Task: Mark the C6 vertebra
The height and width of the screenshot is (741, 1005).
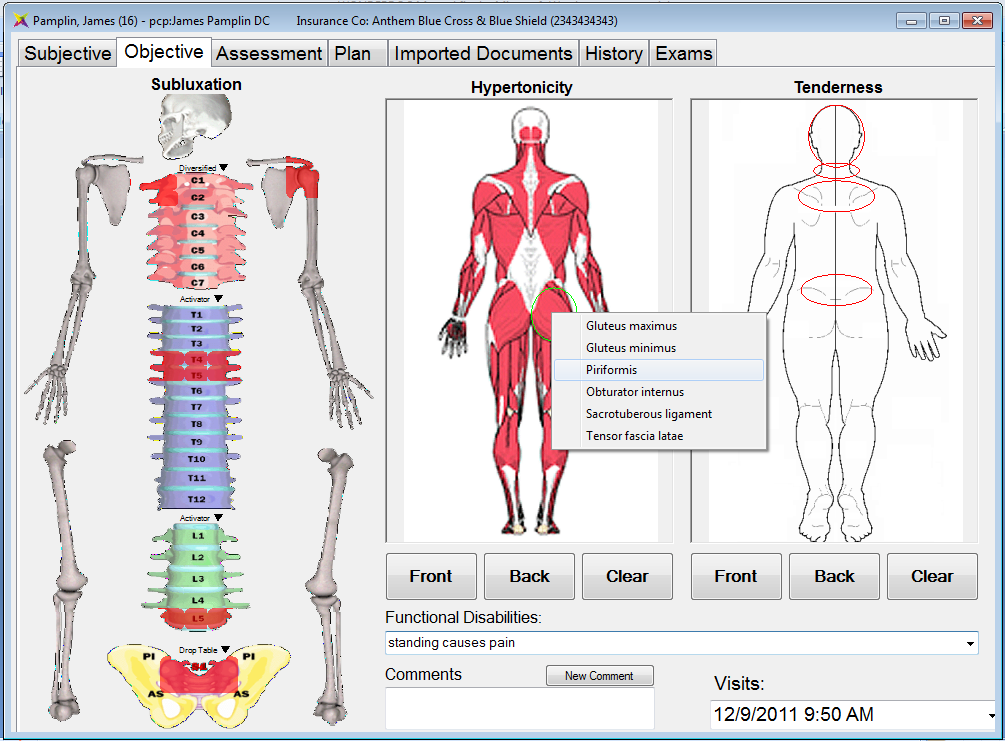Action: click(x=197, y=267)
